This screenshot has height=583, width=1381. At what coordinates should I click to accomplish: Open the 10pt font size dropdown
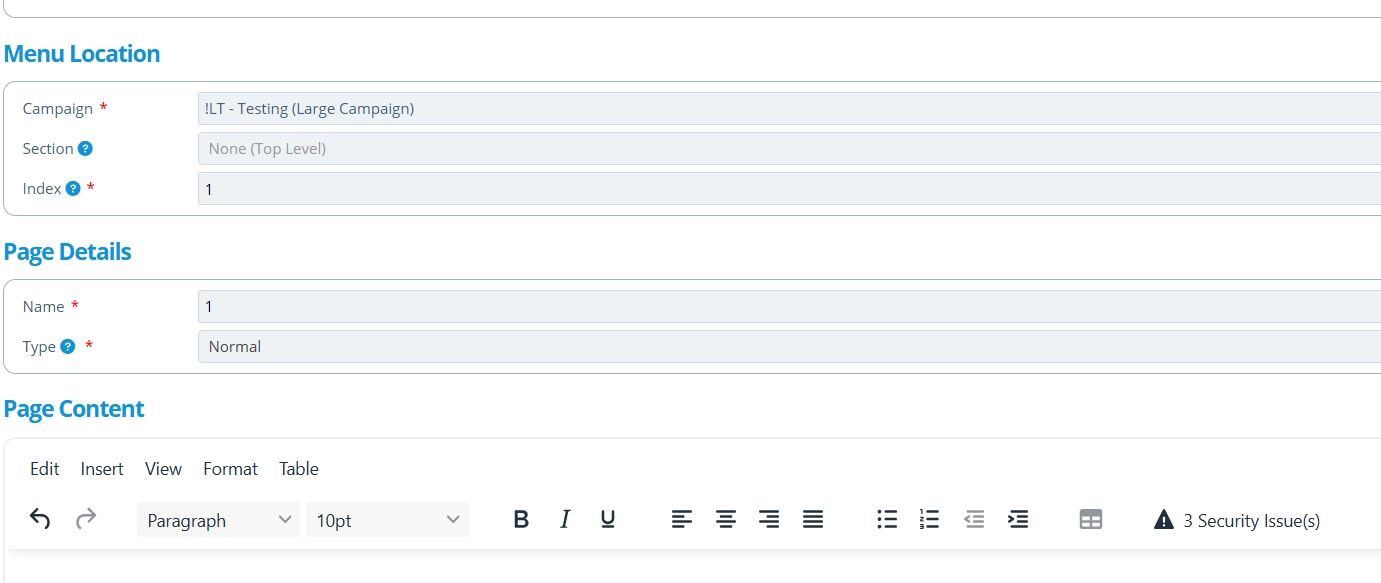(387, 520)
